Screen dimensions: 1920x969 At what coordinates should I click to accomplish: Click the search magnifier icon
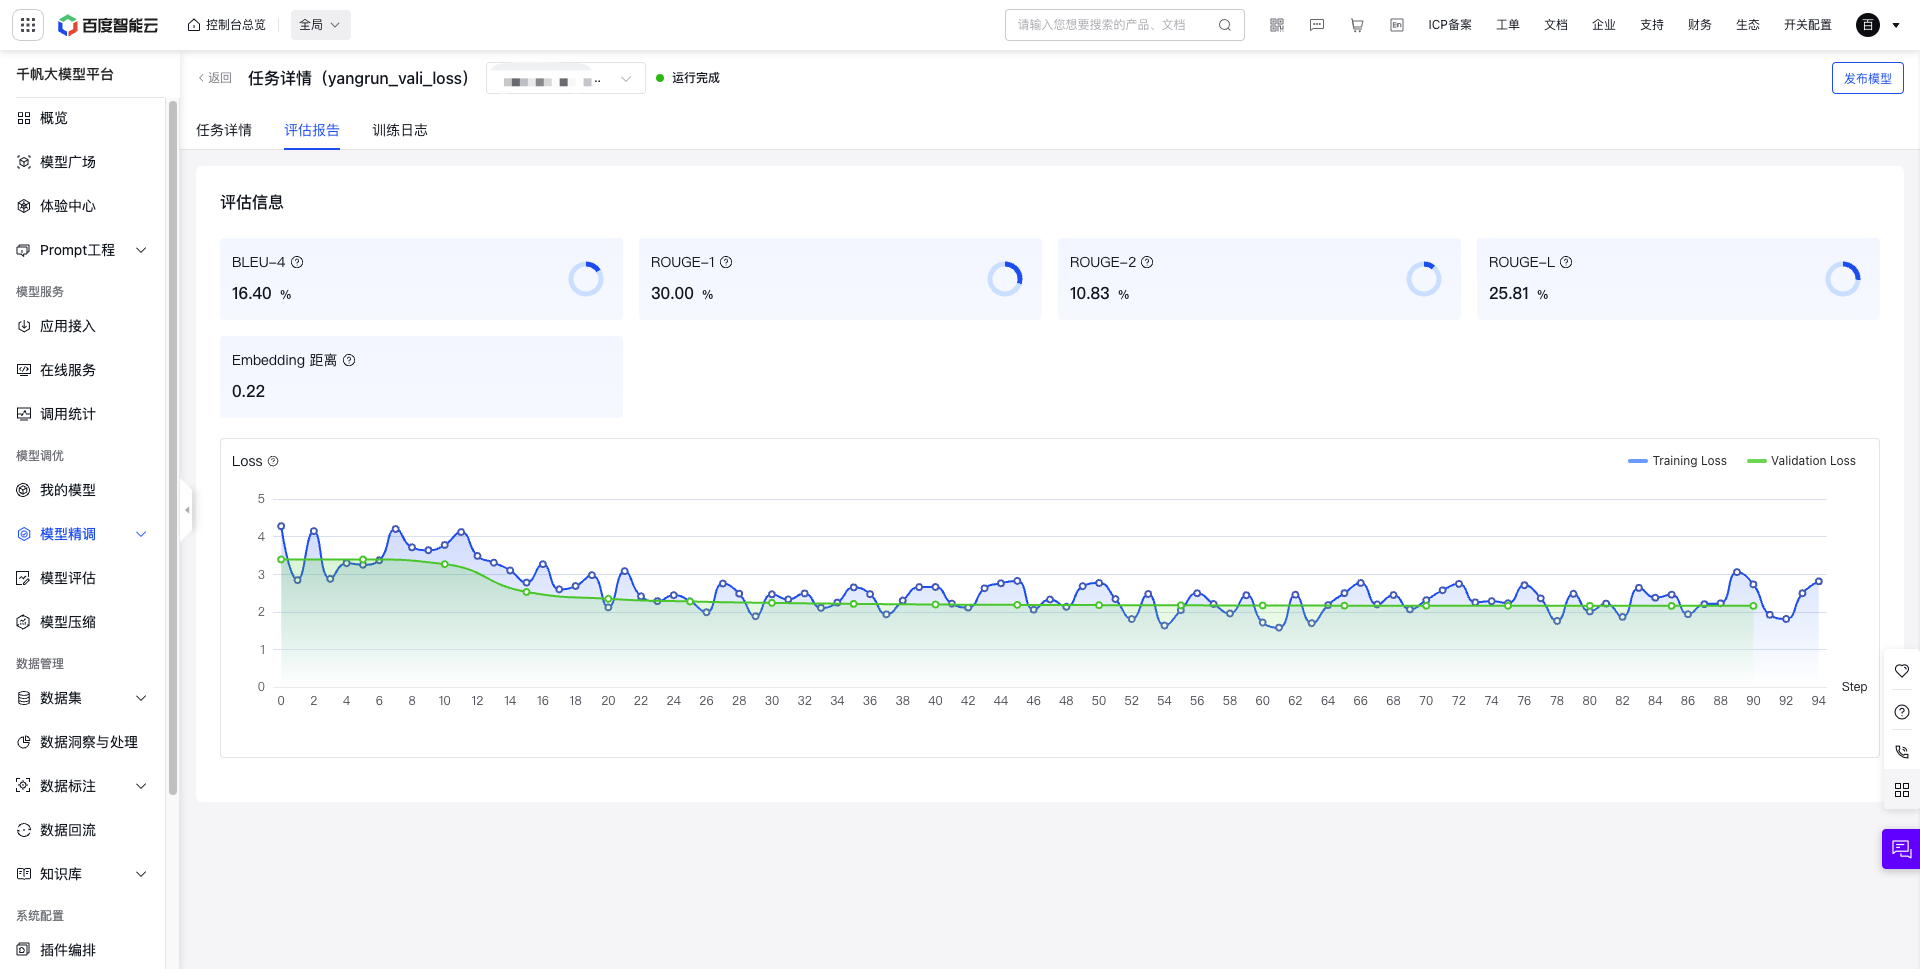1225,25
